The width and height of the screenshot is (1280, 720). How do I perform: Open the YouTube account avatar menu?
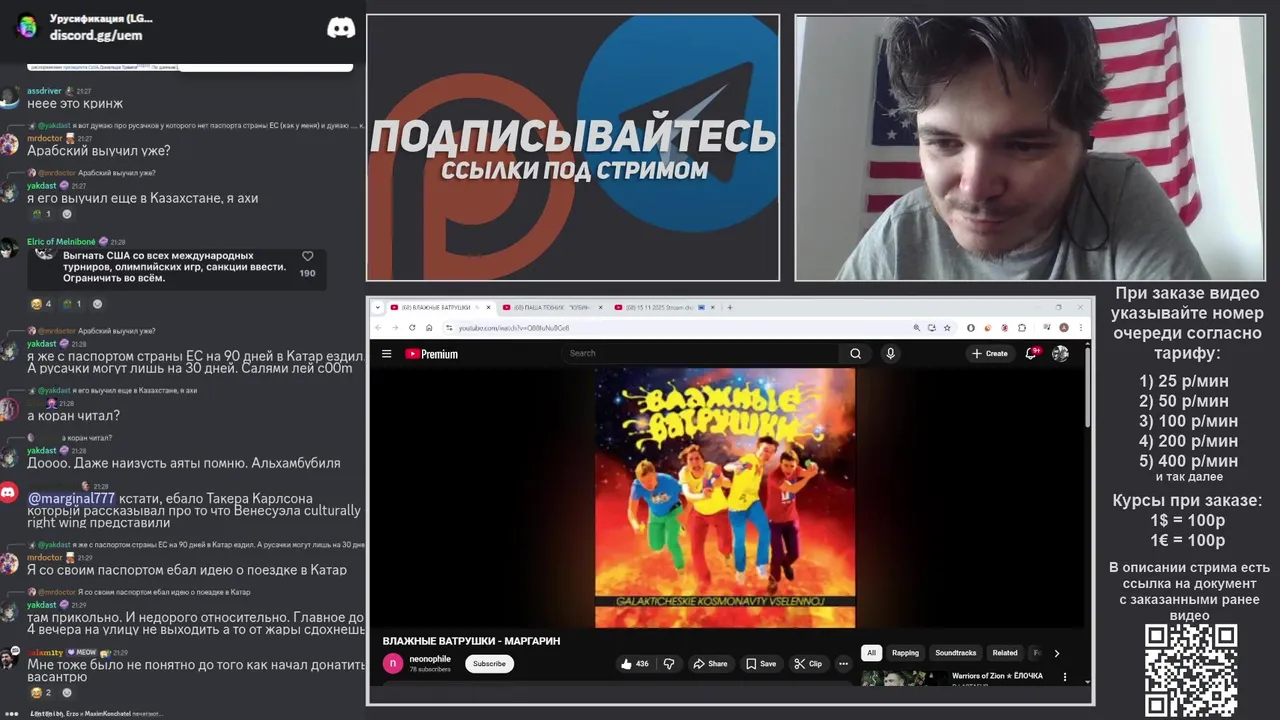pyautogui.click(x=1060, y=353)
